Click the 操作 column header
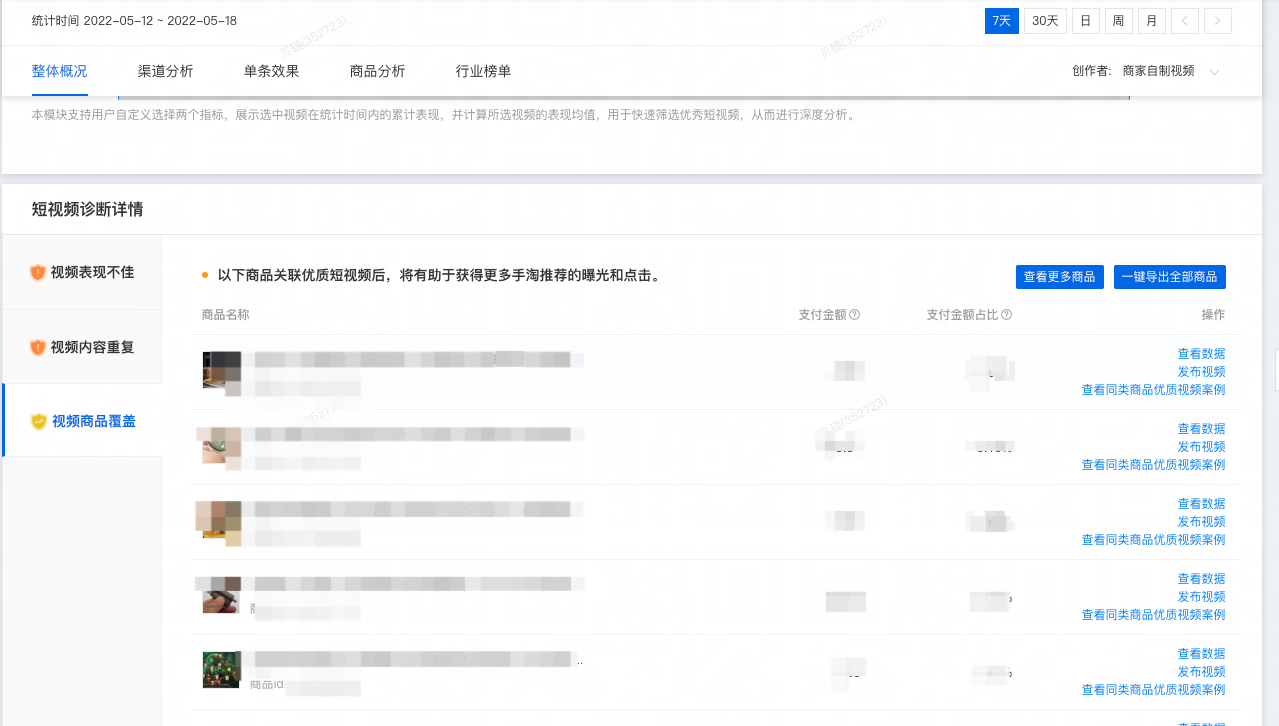 coord(1213,315)
